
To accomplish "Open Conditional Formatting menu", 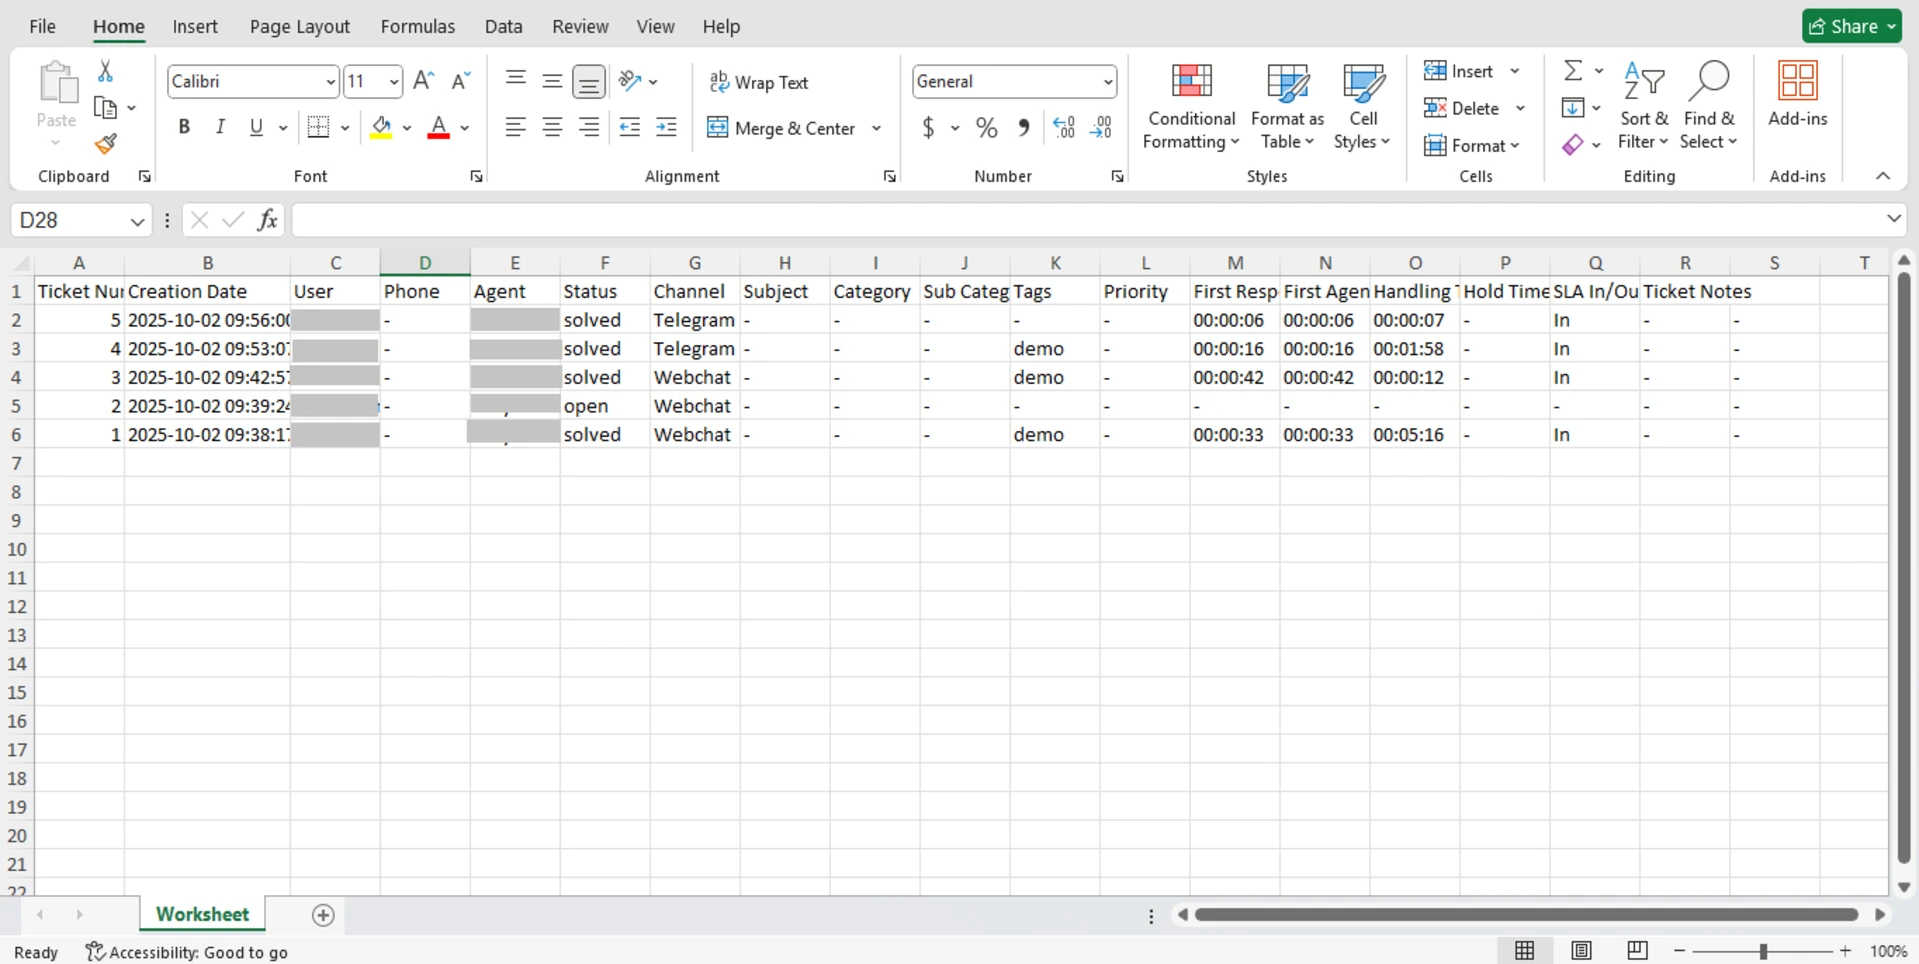I will [1191, 107].
